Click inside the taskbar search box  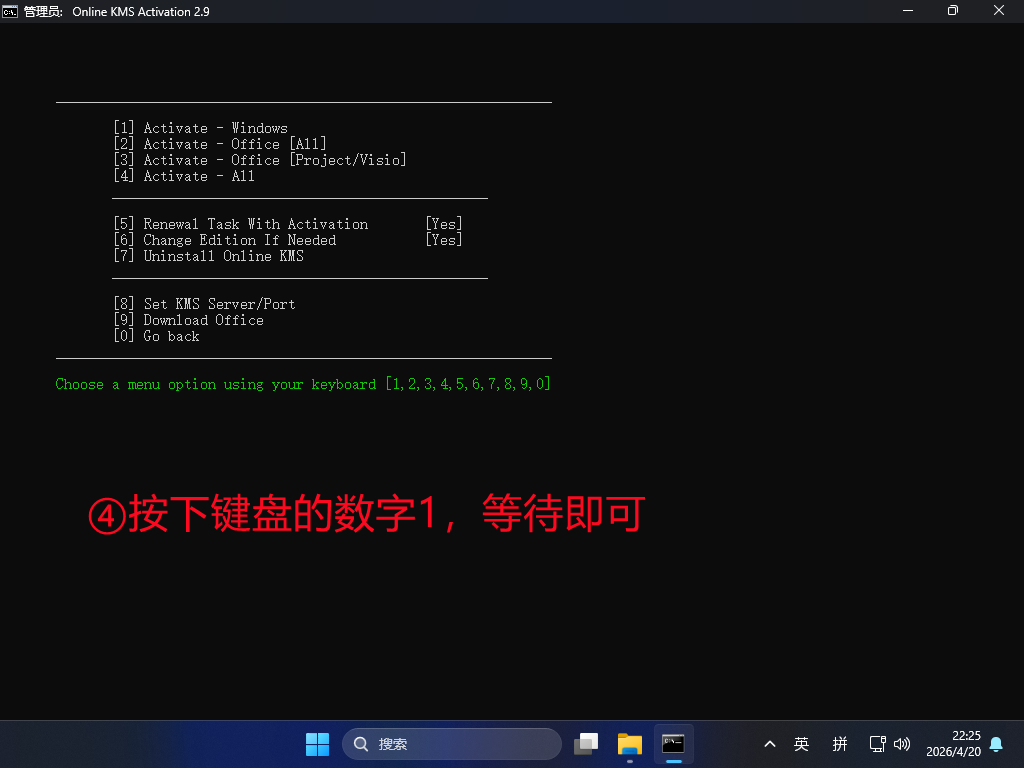(x=450, y=744)
